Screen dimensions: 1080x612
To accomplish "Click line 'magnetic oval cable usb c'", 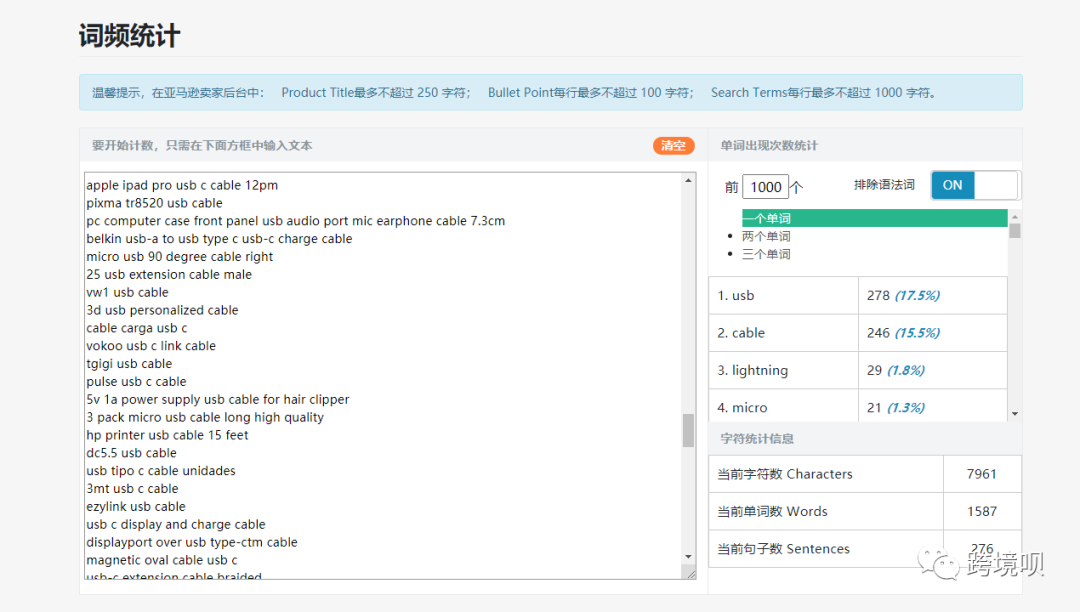I will (162, 561).
